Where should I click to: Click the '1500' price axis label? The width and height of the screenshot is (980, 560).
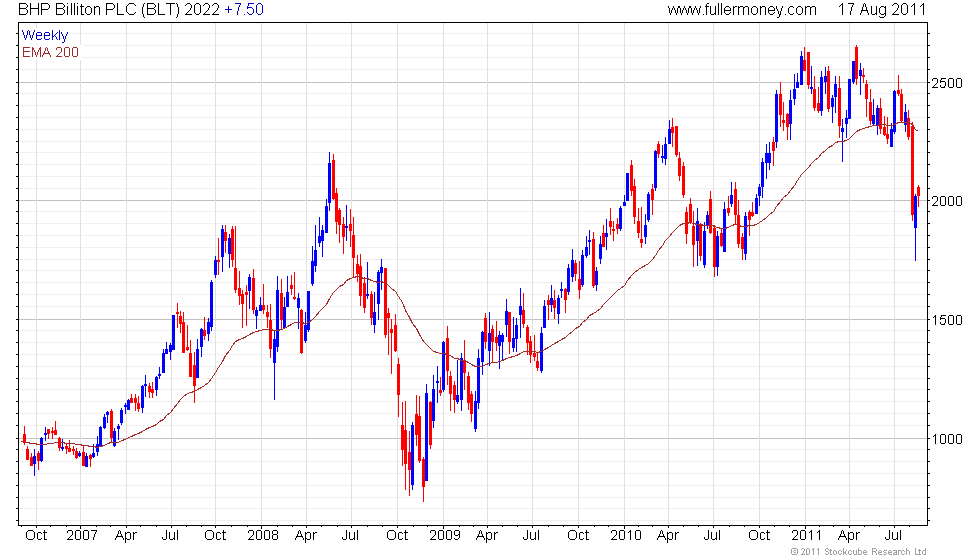pos(946,320)
